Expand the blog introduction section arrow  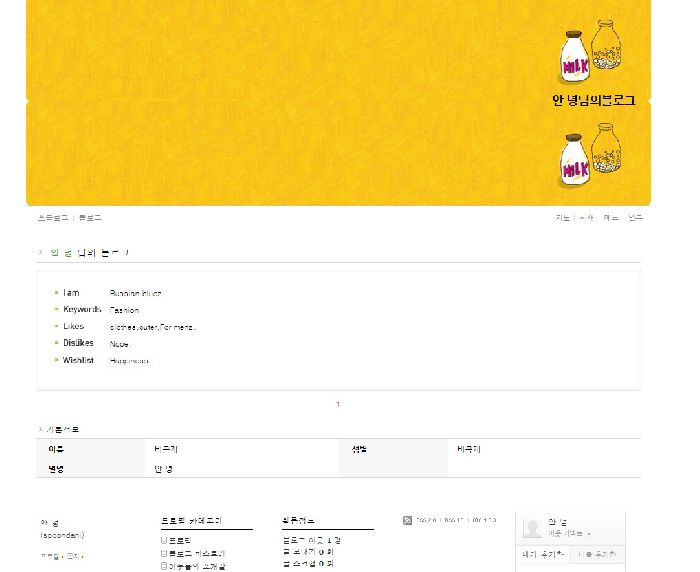[41, 253]
